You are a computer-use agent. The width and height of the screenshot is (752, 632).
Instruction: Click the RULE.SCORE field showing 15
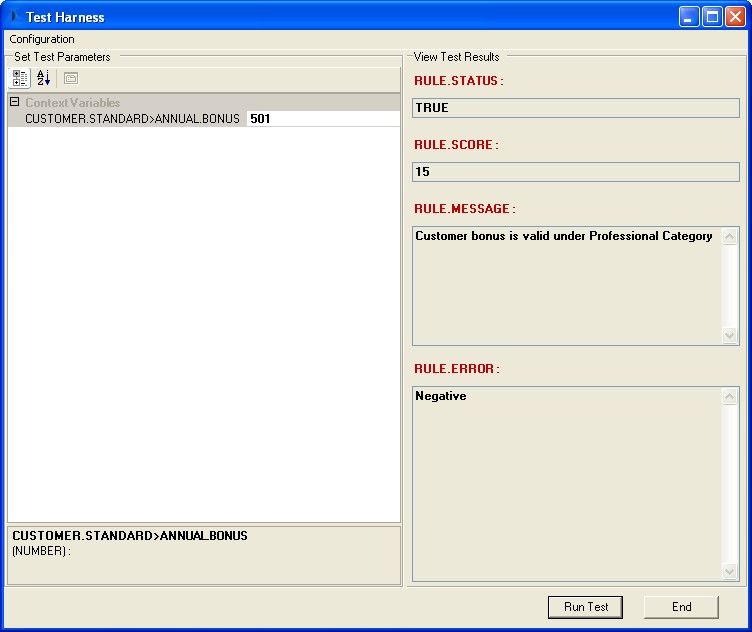coord(575,172)
